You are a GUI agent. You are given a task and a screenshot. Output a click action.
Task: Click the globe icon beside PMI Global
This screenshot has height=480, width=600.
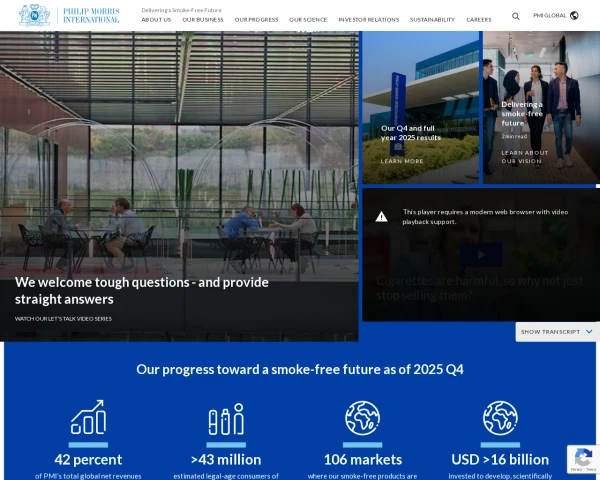tap(574, 15)
